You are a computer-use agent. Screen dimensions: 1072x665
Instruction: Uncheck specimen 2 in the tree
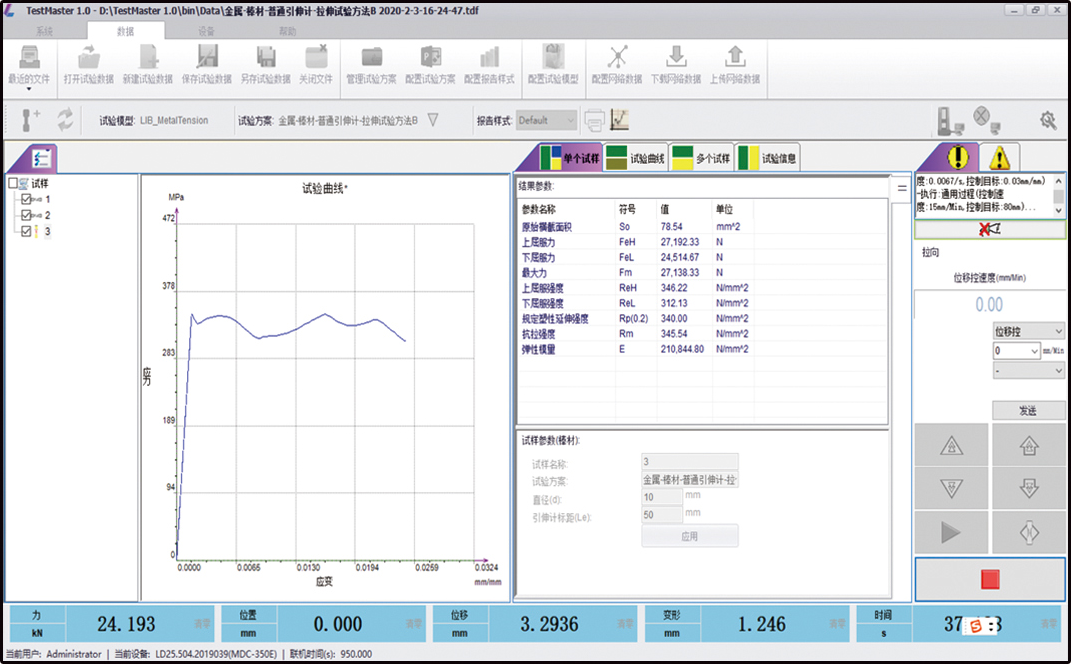coord(27,215)
